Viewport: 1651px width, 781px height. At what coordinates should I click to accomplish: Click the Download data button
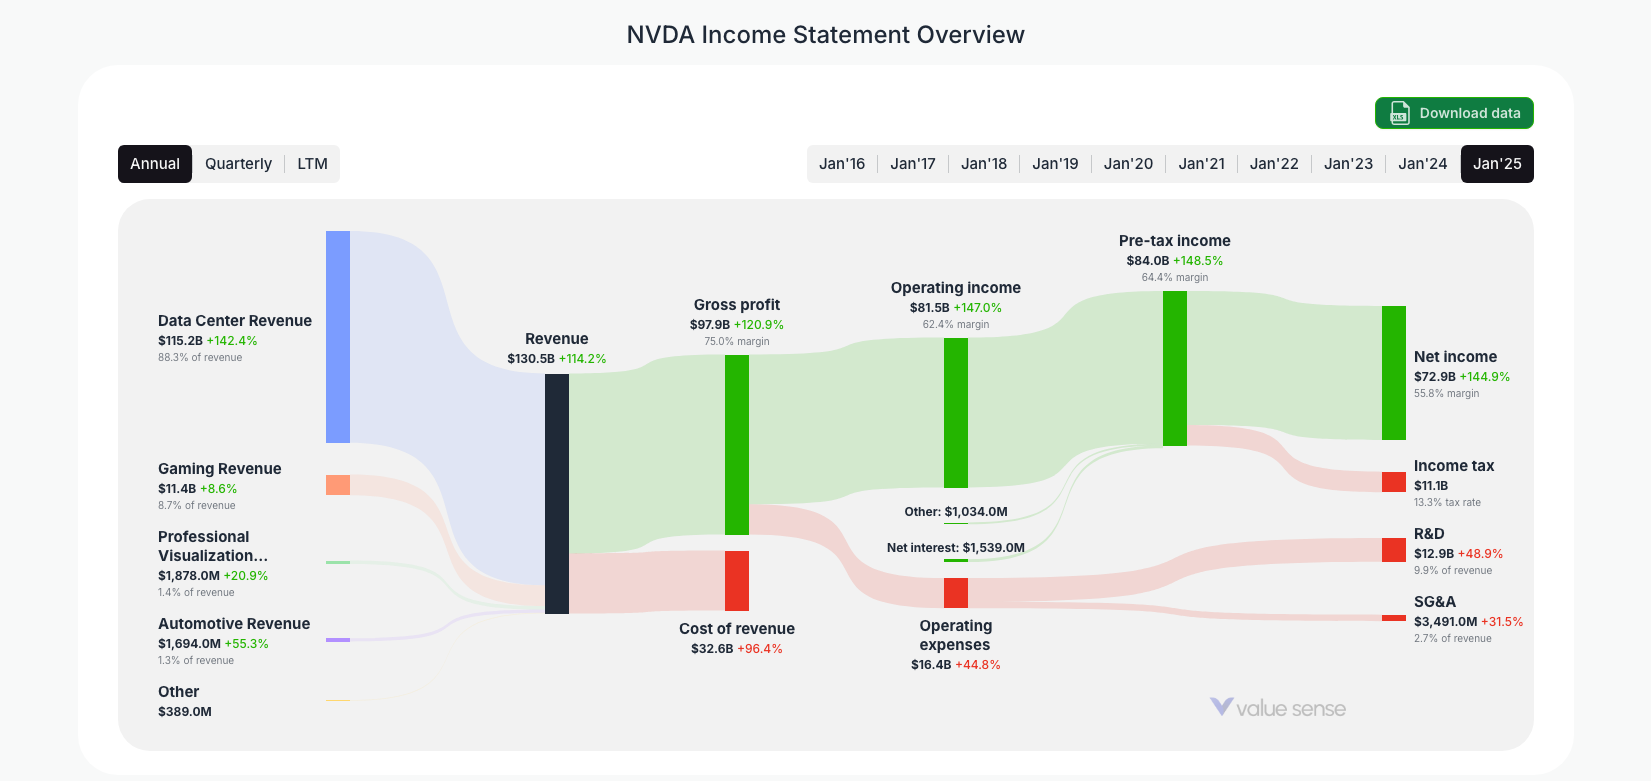click(1454, 113)
